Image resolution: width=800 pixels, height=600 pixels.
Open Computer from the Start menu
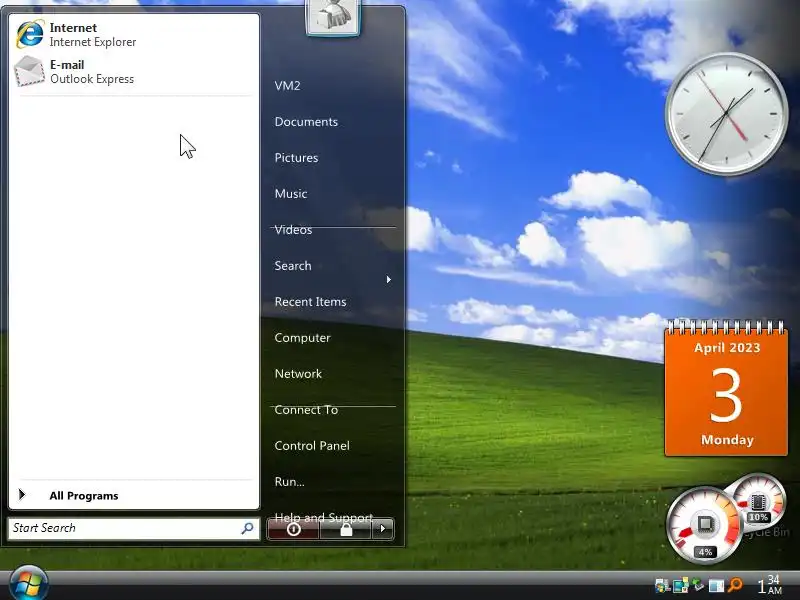click(303, 338)
